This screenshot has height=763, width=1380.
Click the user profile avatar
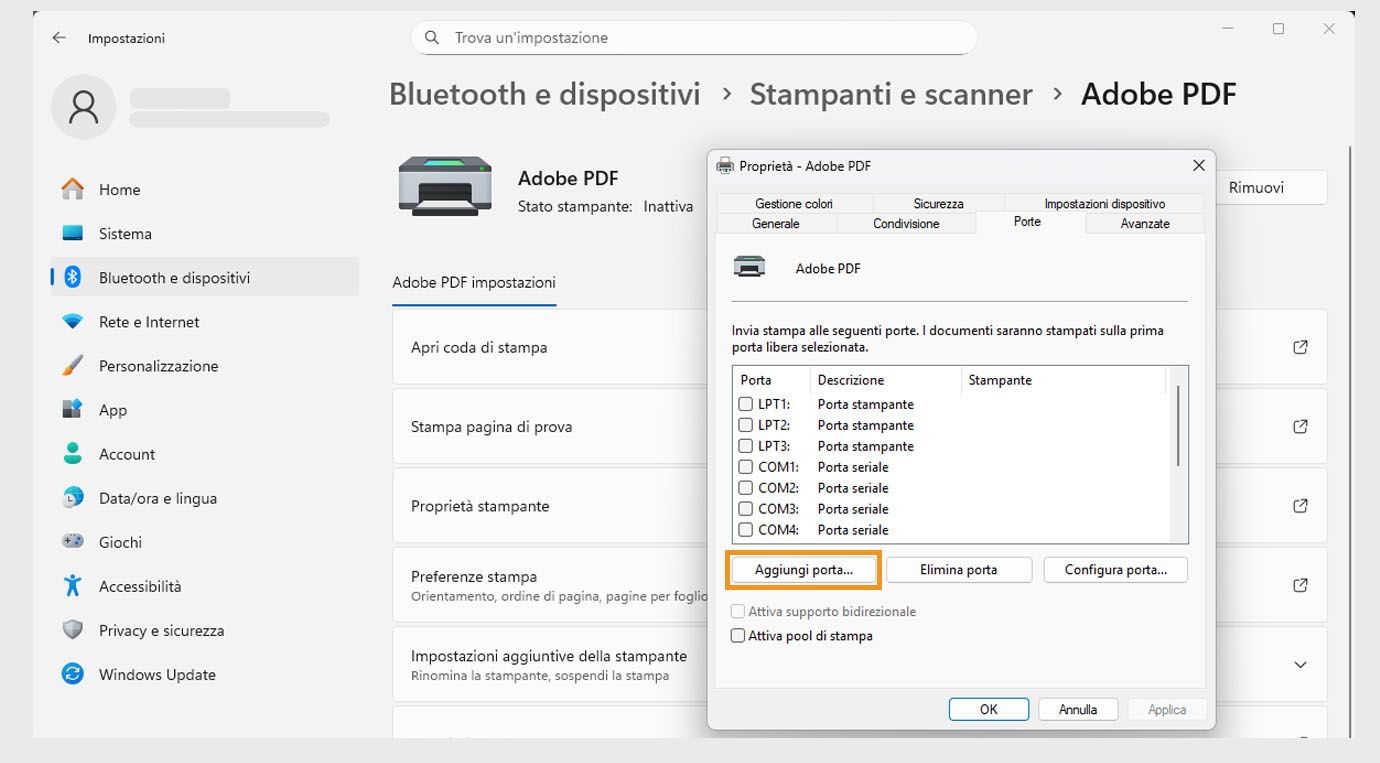pos(83,106)
